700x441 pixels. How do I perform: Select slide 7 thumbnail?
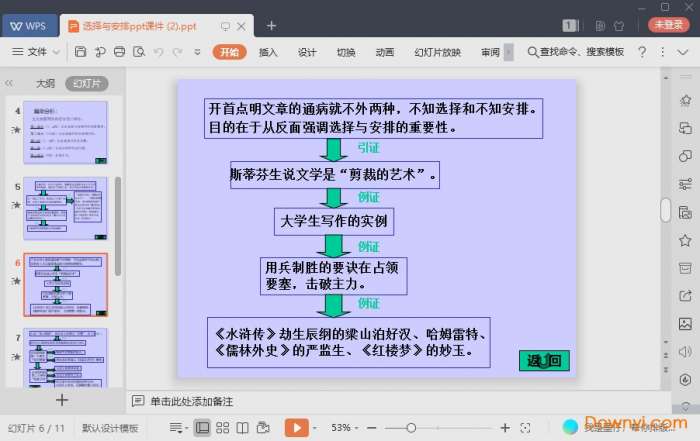(x=65, y=358)
